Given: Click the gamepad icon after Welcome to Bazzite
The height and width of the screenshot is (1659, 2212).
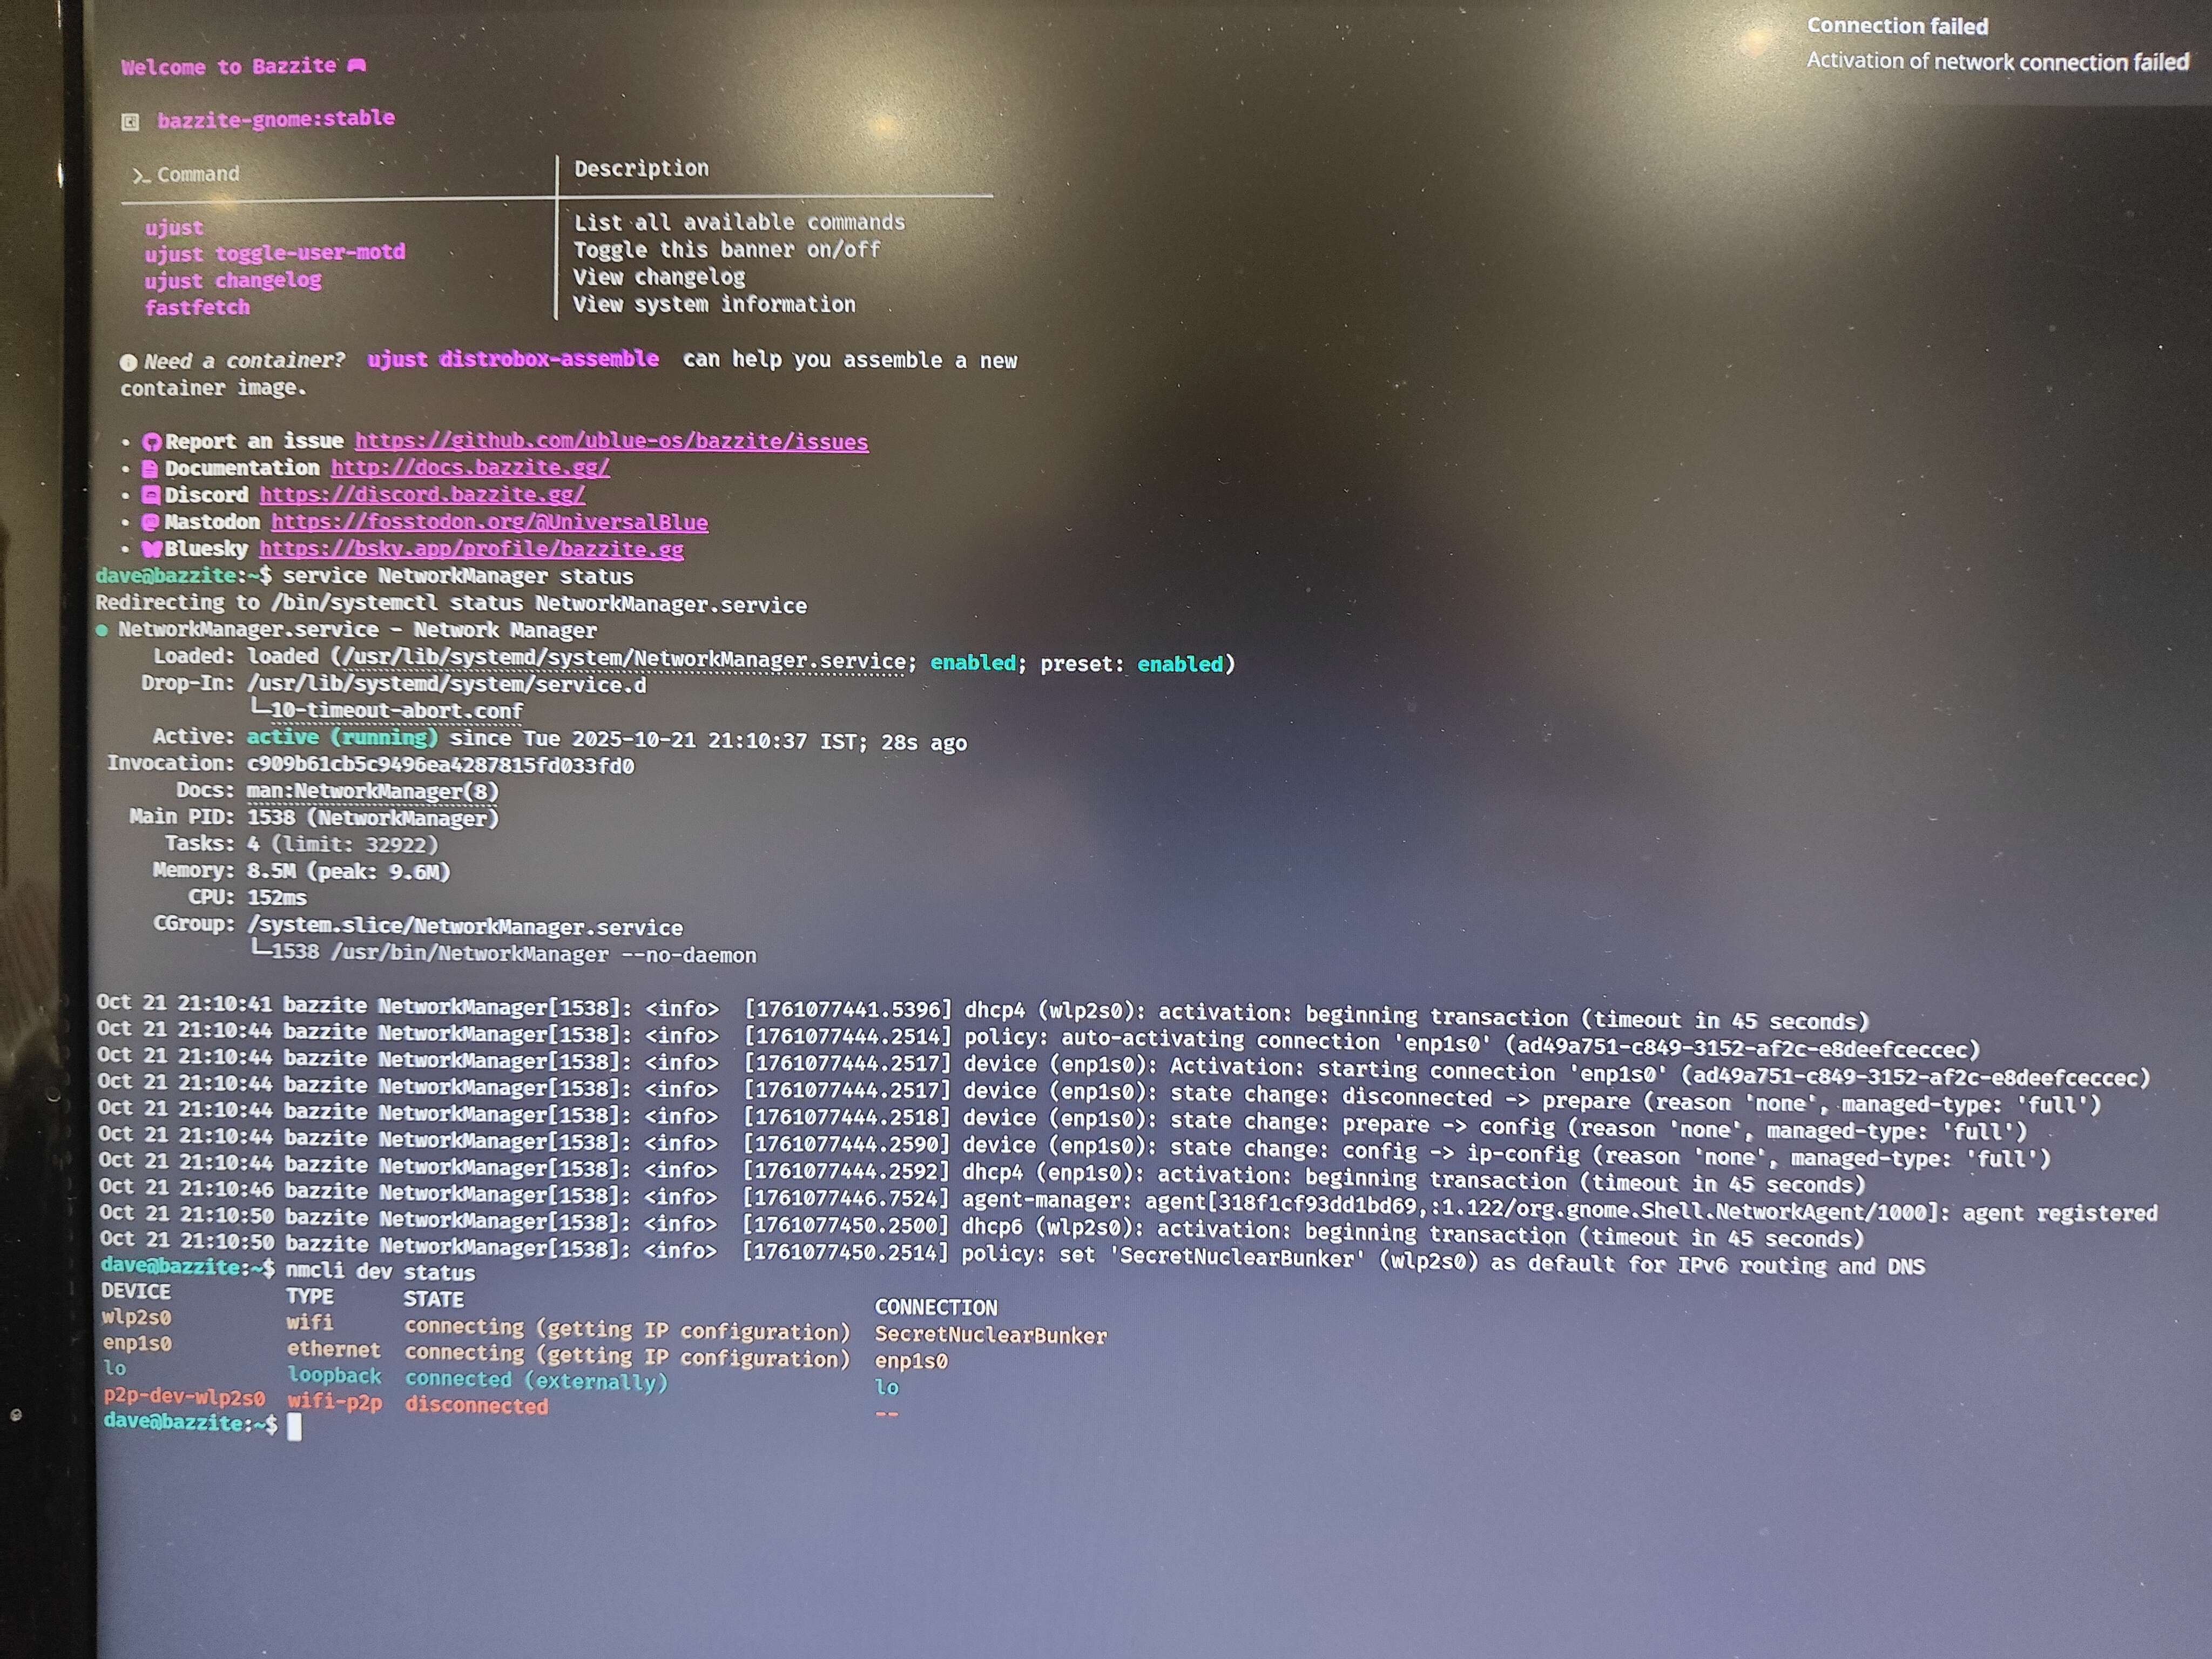Looking at the screenshot, I should point(357,66).
